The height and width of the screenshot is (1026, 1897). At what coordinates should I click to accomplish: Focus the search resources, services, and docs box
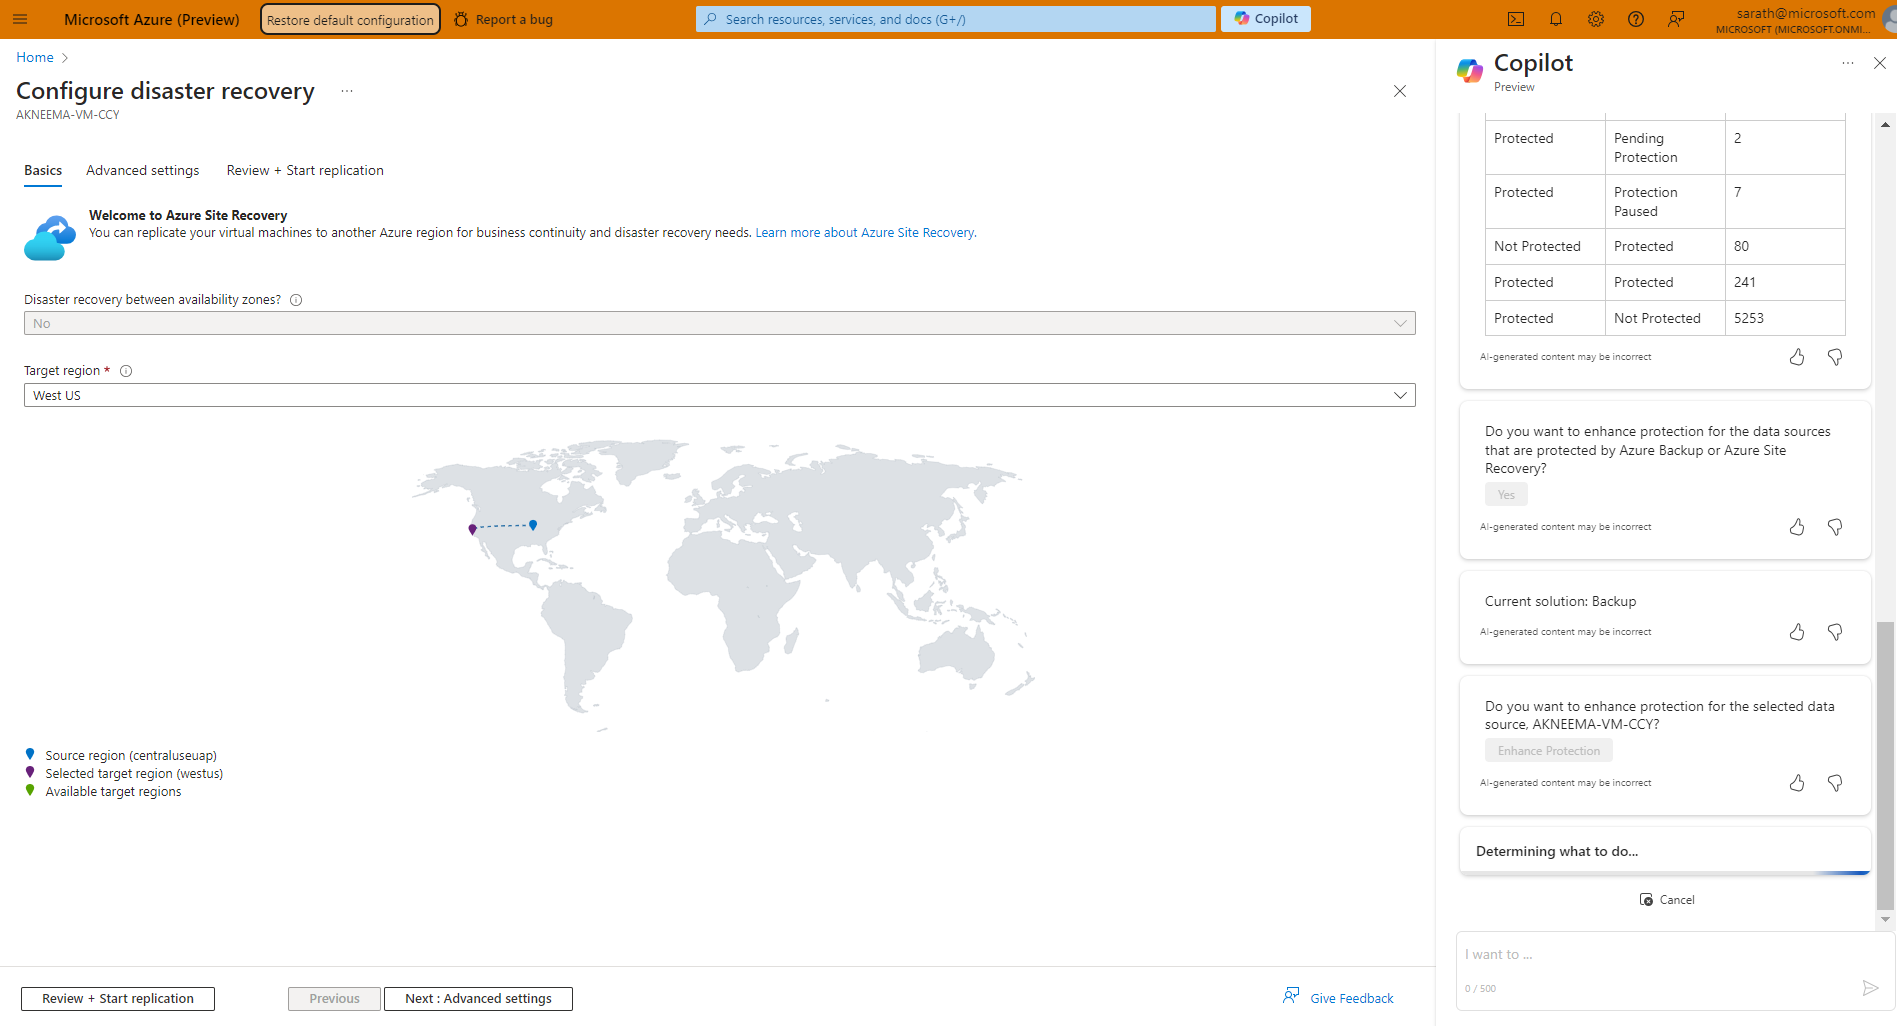956,19
